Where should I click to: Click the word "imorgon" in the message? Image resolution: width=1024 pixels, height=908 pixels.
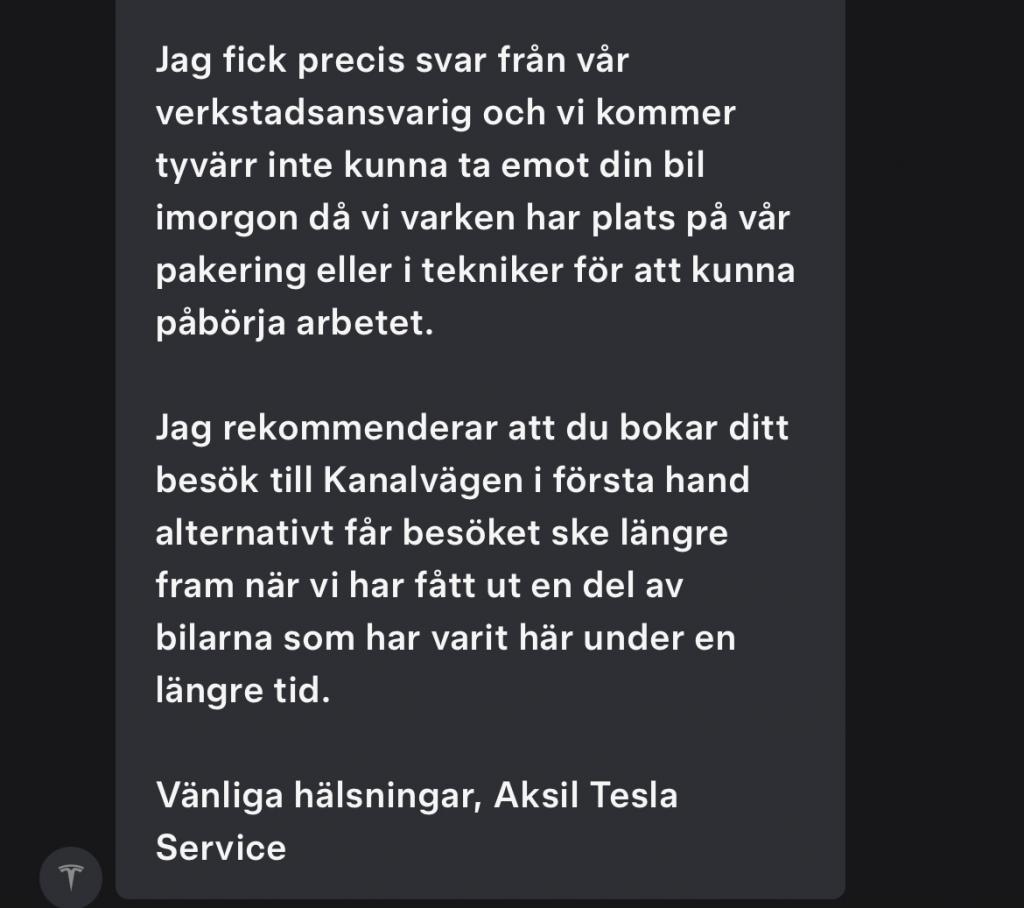(227, 218)
